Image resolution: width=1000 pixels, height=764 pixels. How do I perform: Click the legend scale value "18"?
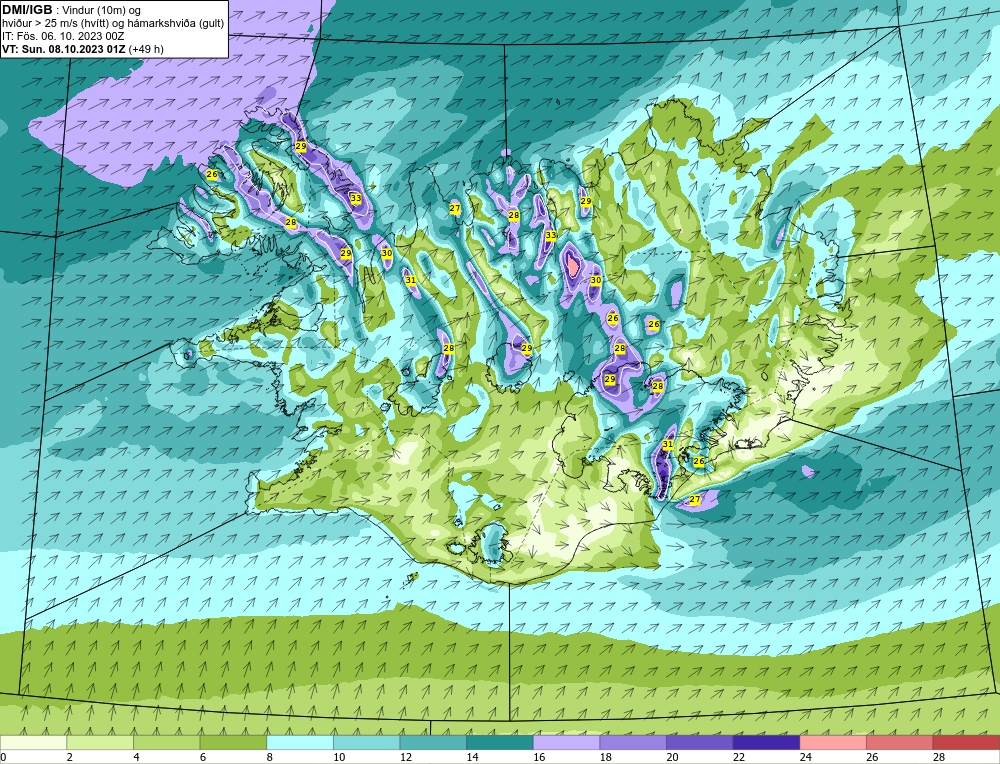point(605,758)
